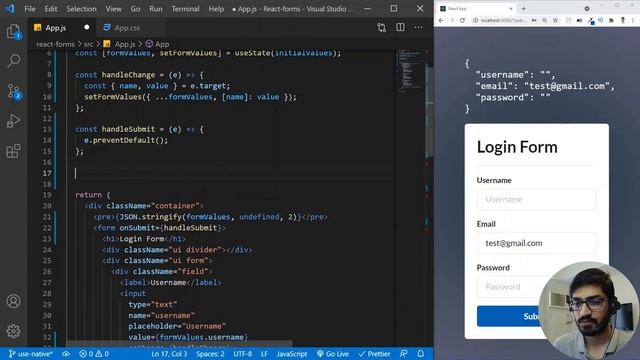Screen dimensions: 640x360
Task: Change encoding via UTF-8 status item
Action: [x=243, y=354]
